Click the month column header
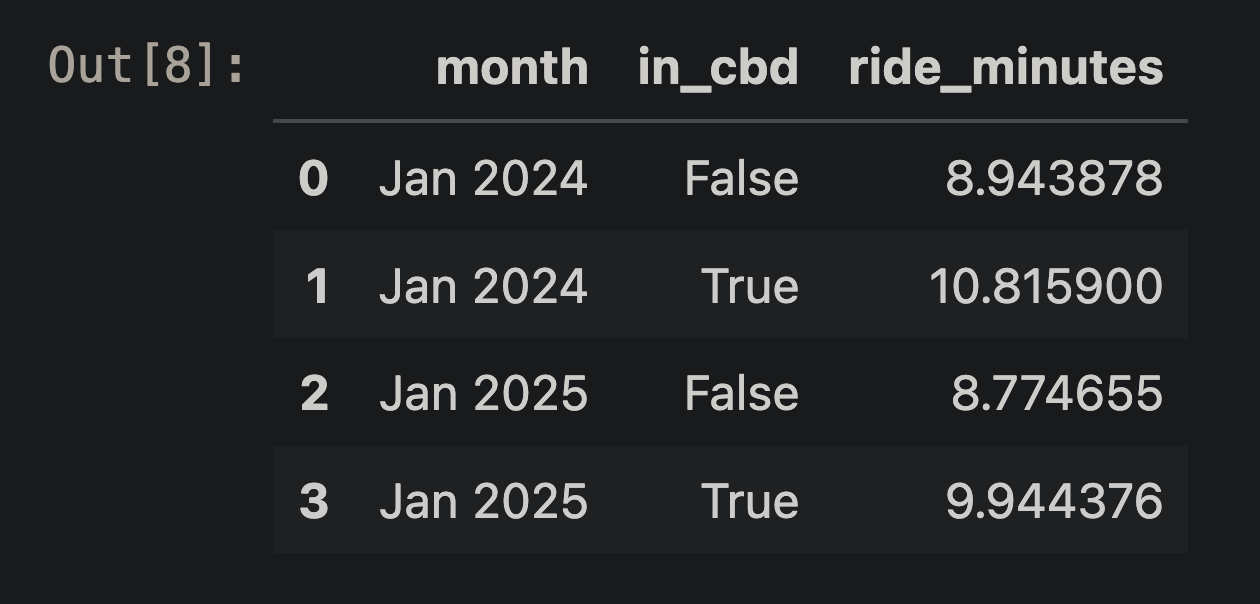The height and width of the screenshot is (604, 1260). (512, 68)
